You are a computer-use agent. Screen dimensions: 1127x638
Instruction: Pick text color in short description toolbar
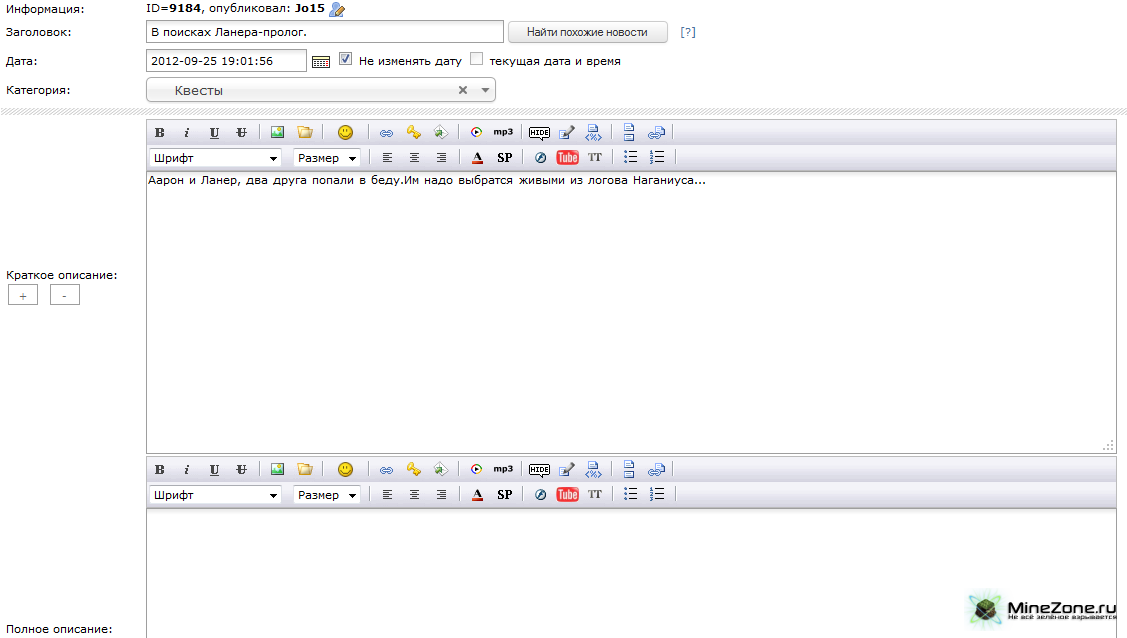click(477, 158)
